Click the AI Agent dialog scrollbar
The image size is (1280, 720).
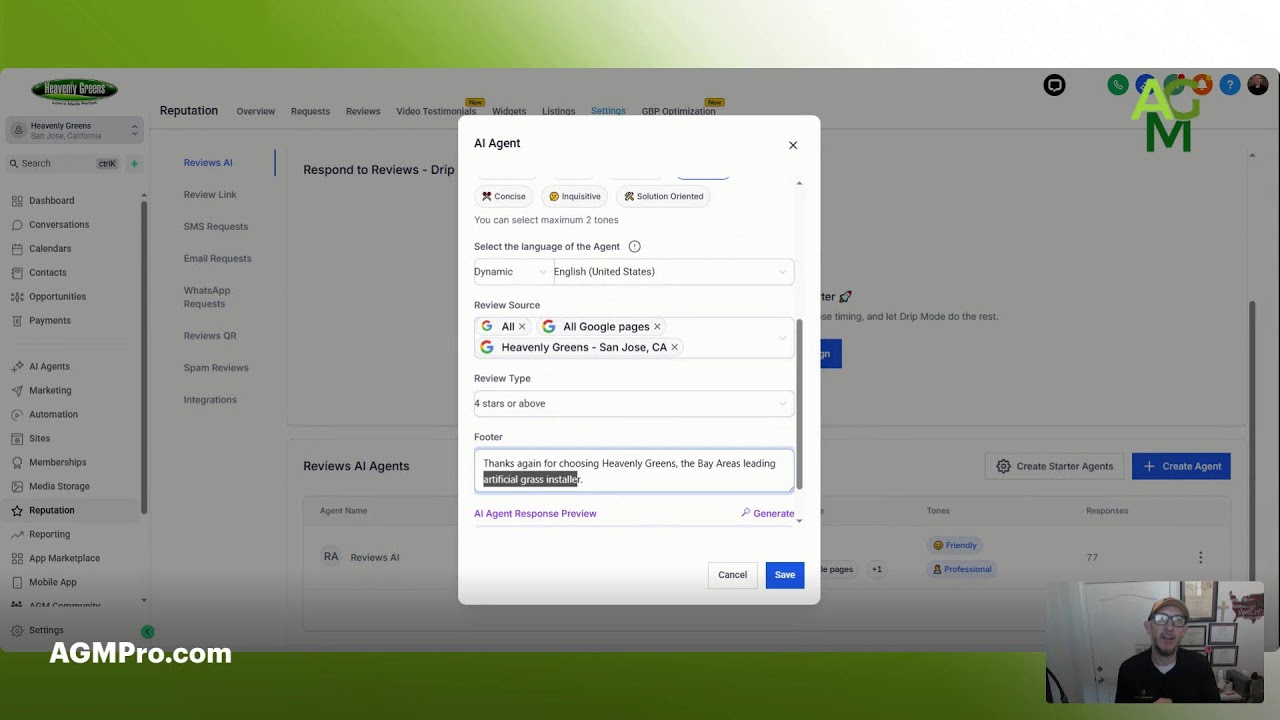[x=798, y=404]
